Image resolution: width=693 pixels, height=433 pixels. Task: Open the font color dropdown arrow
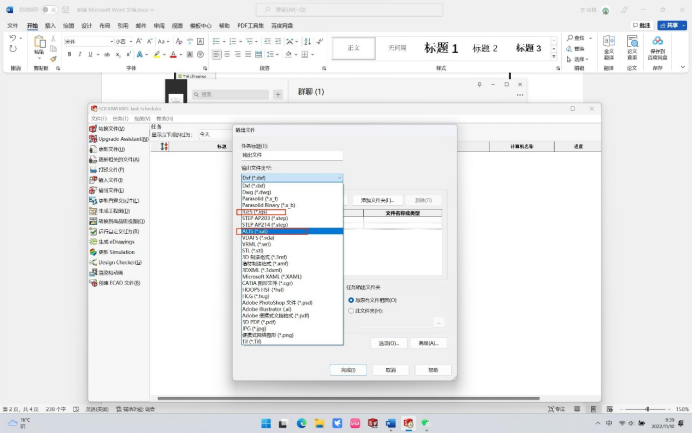pos(180,55)
